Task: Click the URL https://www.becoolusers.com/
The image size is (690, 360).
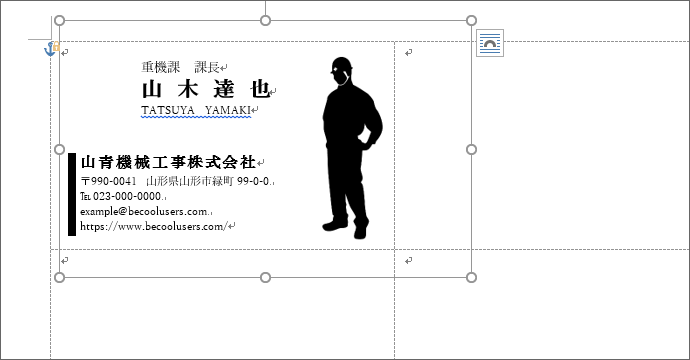Action: pyautogui.click(x=154, y=226)
